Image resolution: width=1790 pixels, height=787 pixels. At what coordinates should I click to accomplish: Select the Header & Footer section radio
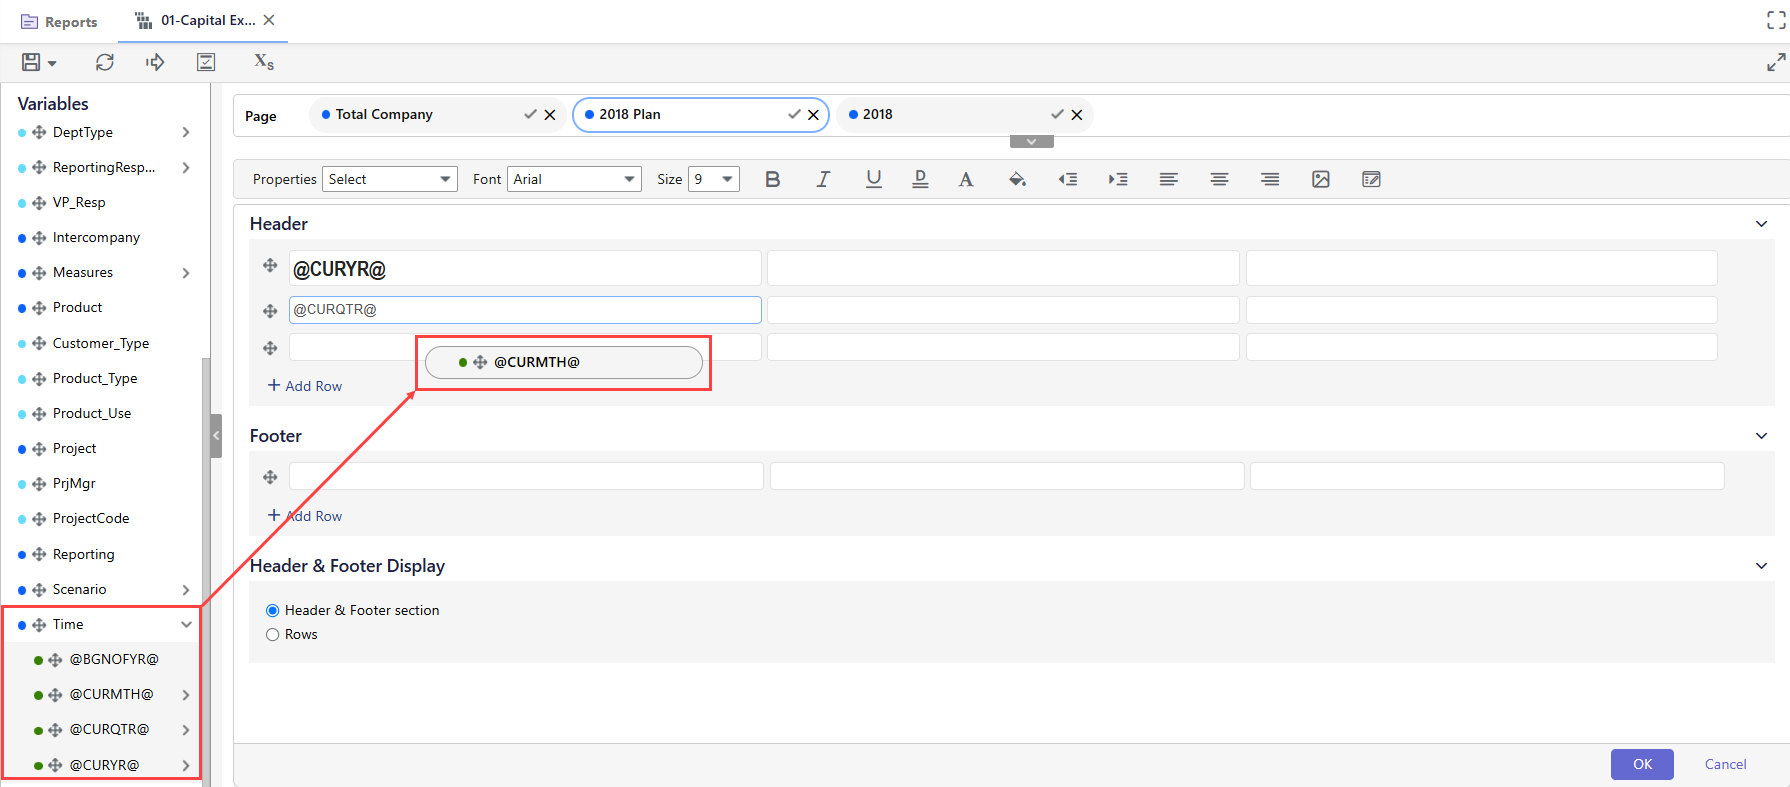[272, 610]
